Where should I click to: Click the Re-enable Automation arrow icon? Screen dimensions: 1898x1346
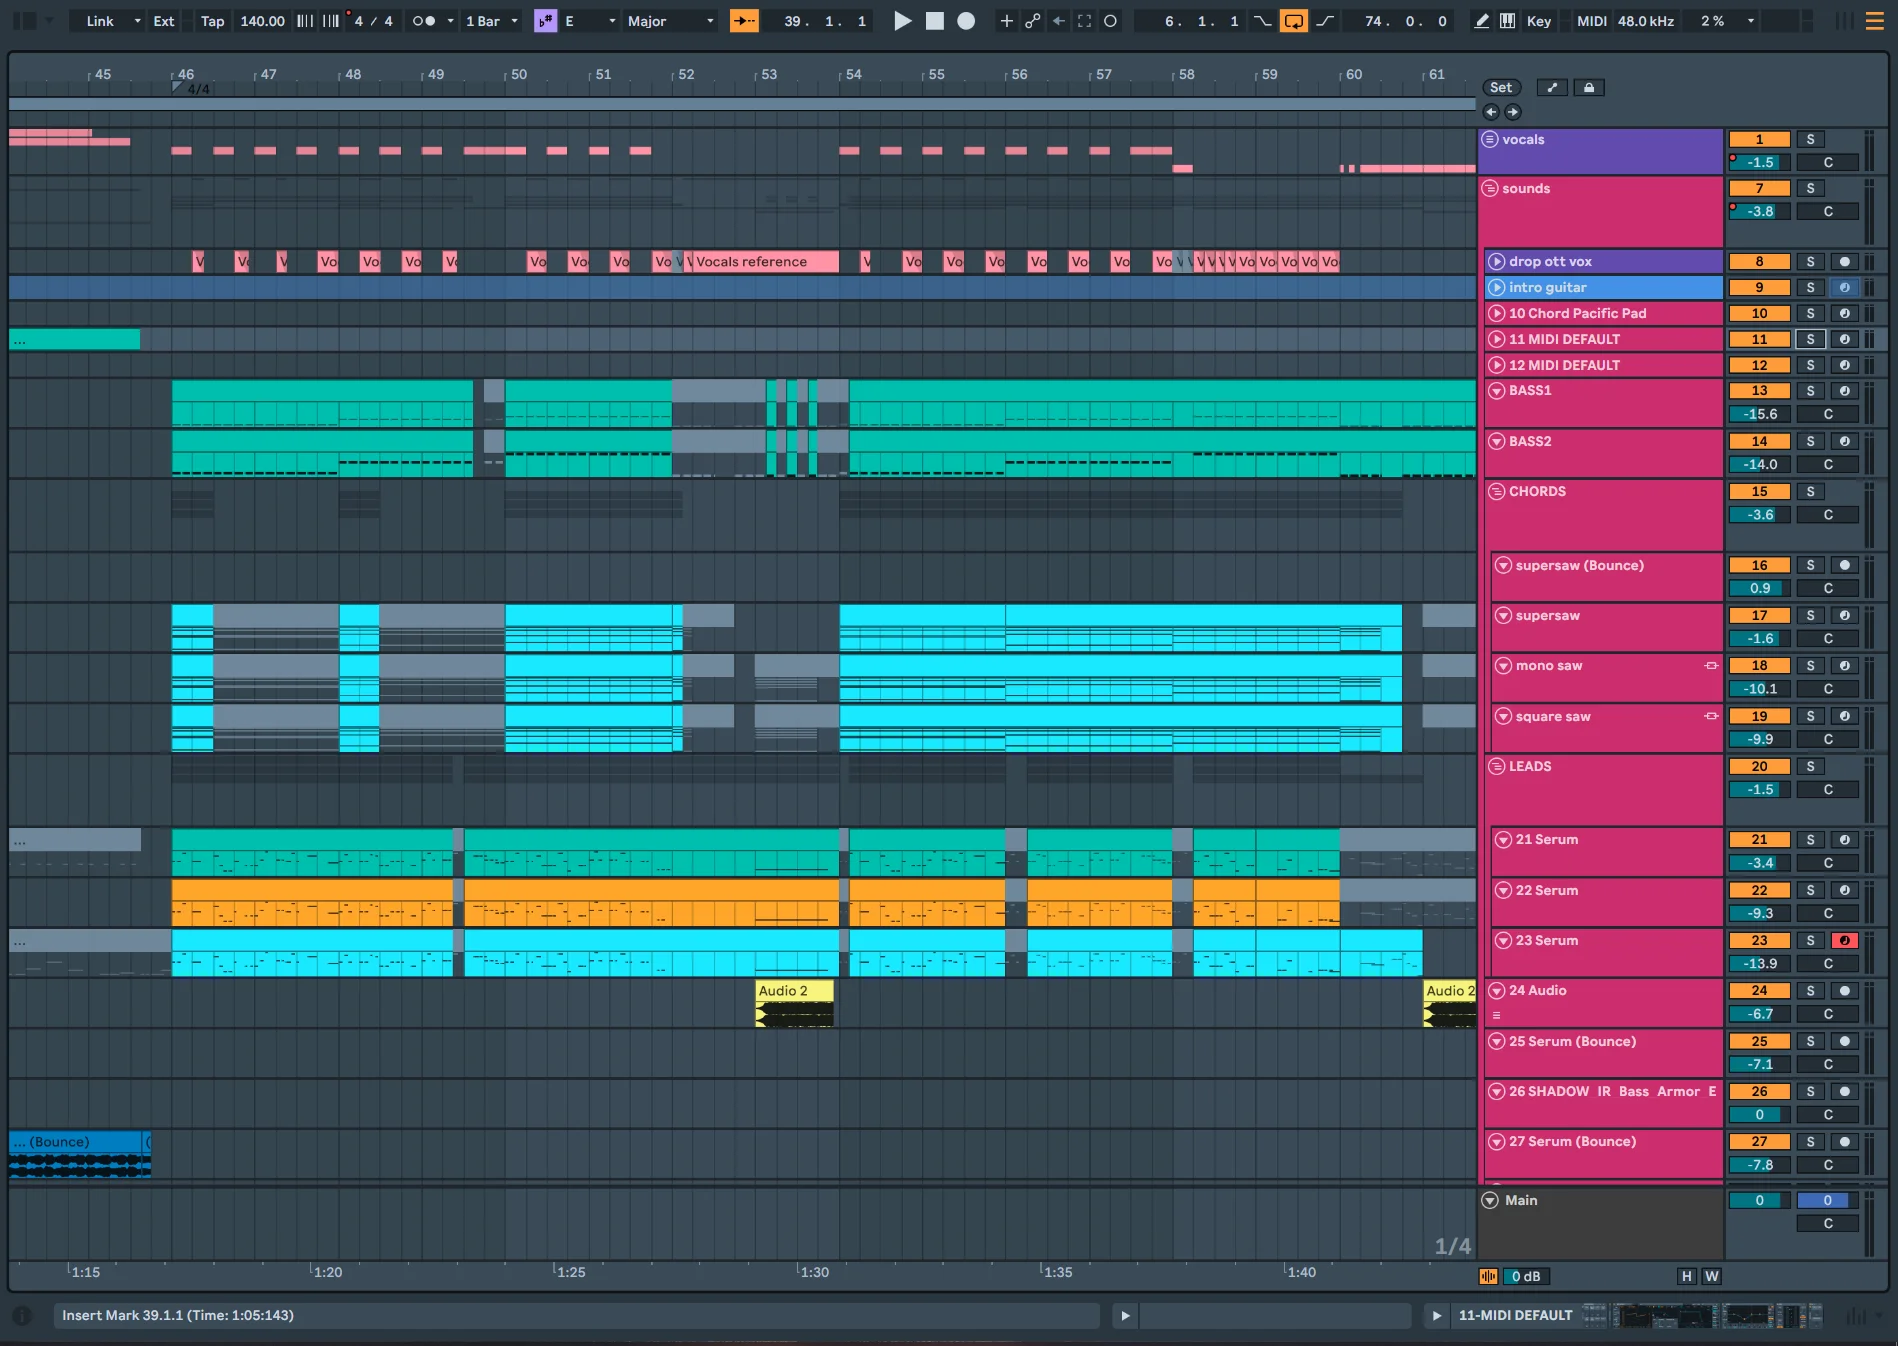1059,21
